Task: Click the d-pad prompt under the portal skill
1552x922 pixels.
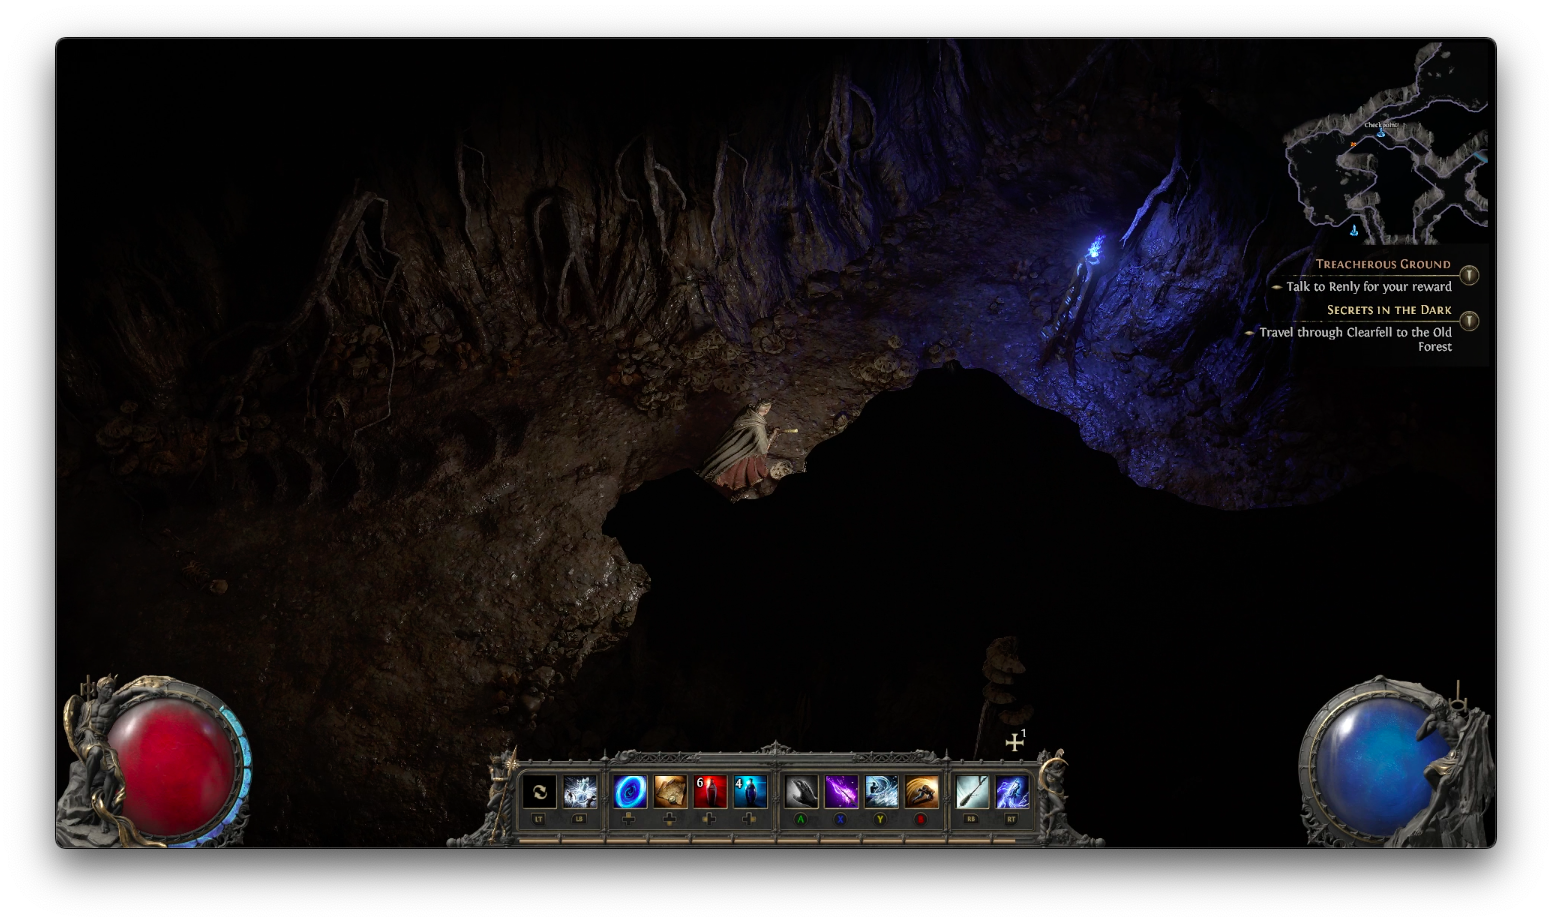Action: (629, 819)
